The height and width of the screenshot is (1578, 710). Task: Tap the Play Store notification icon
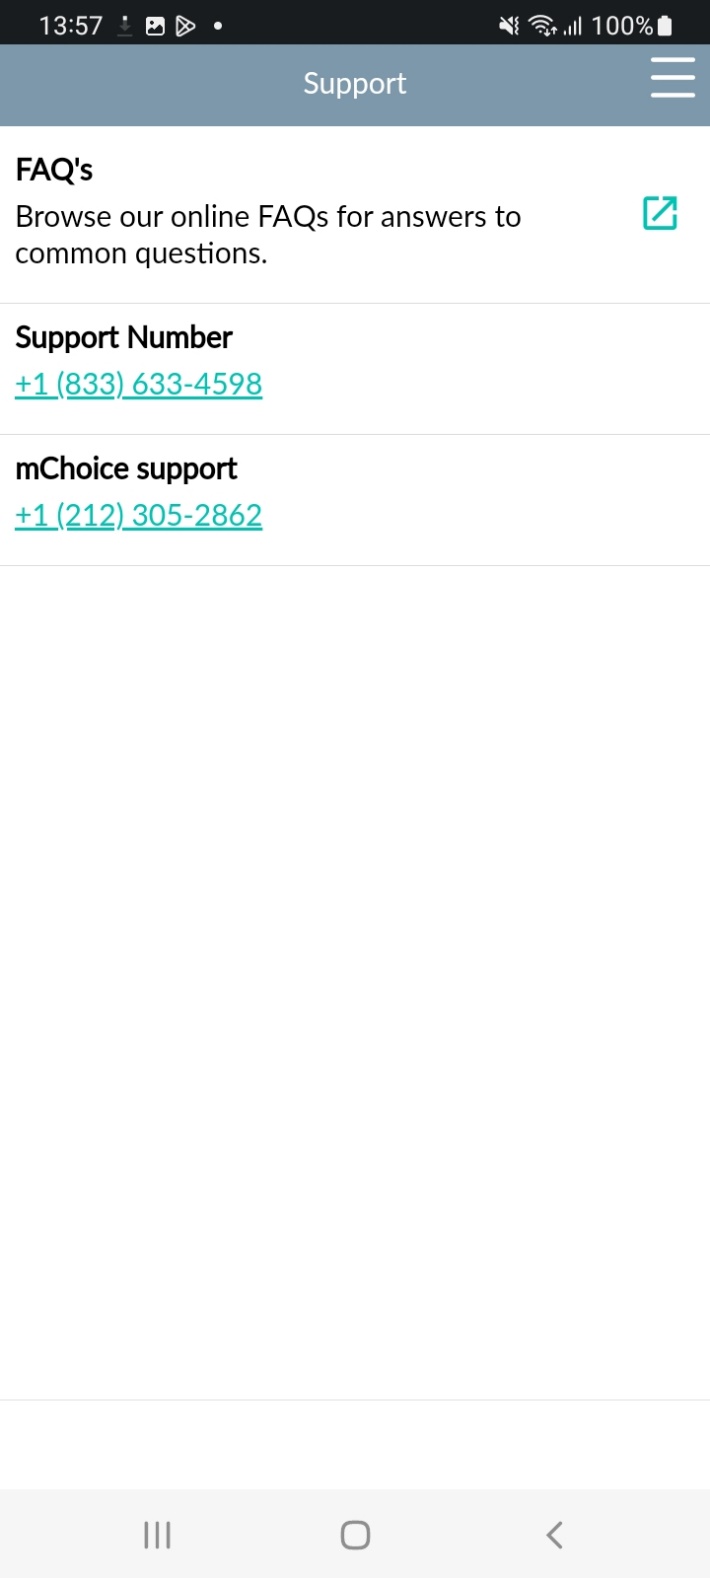point(185,26)
